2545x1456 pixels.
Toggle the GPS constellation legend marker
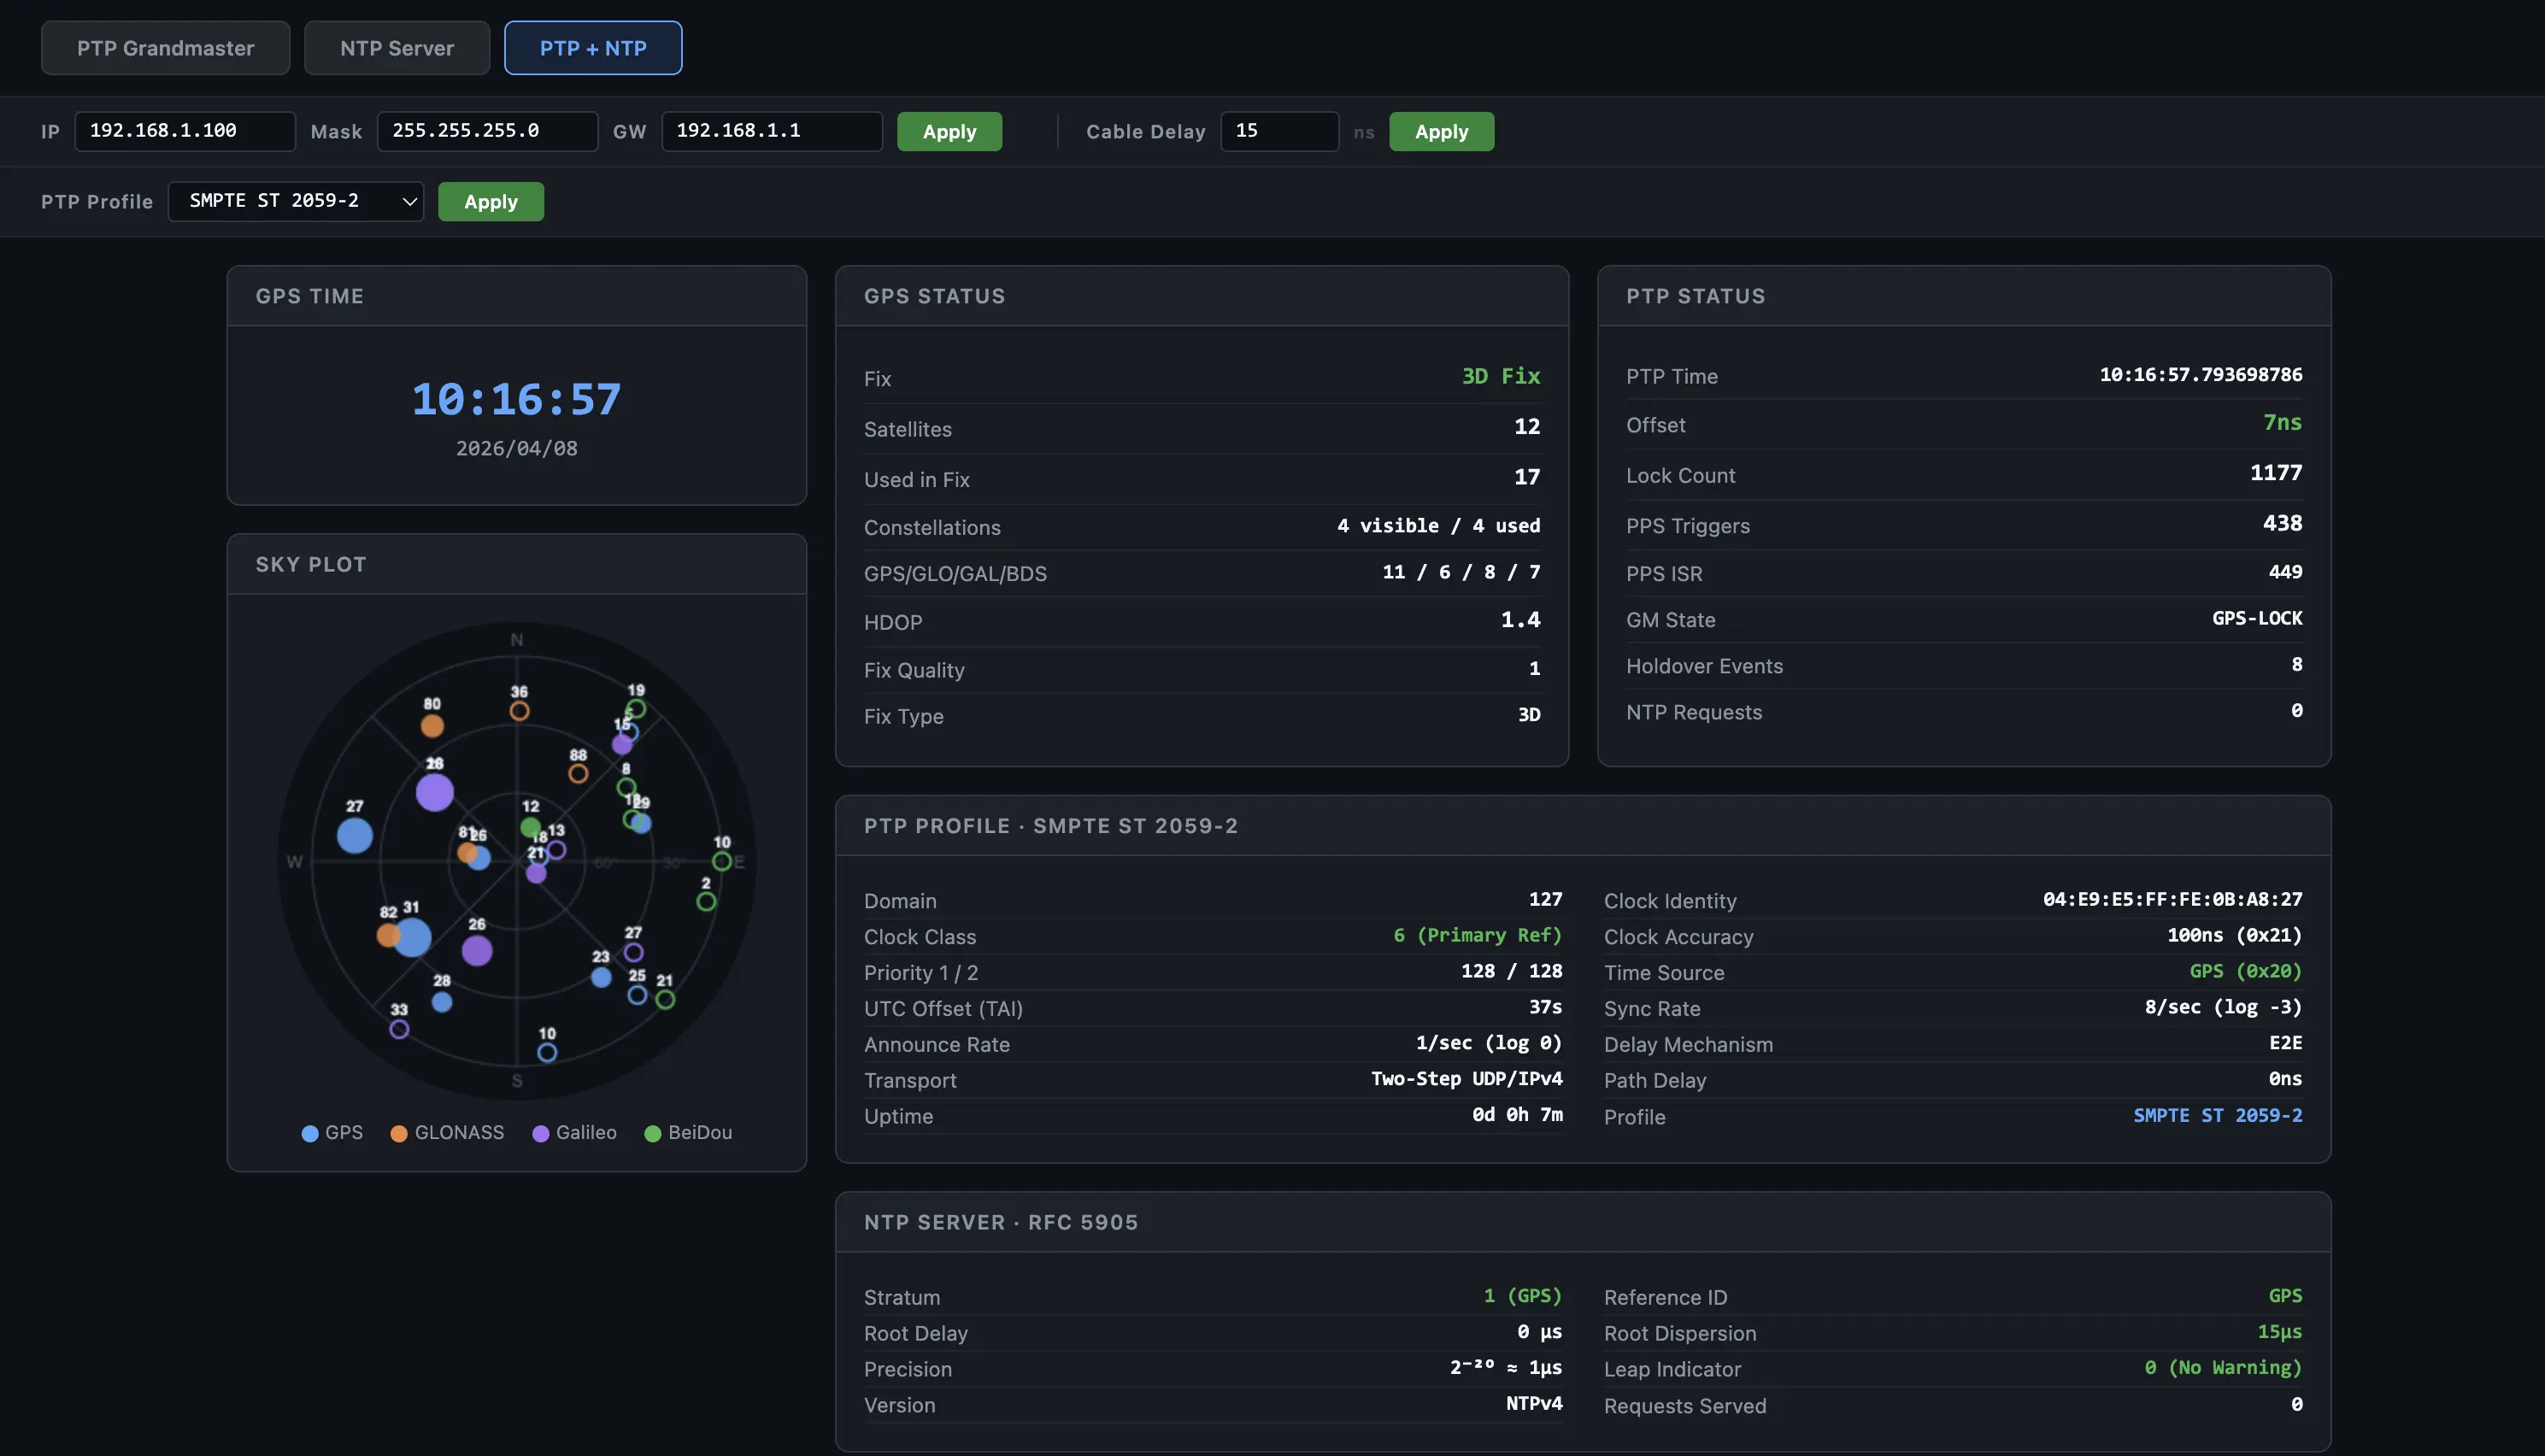coord(312,1133)
